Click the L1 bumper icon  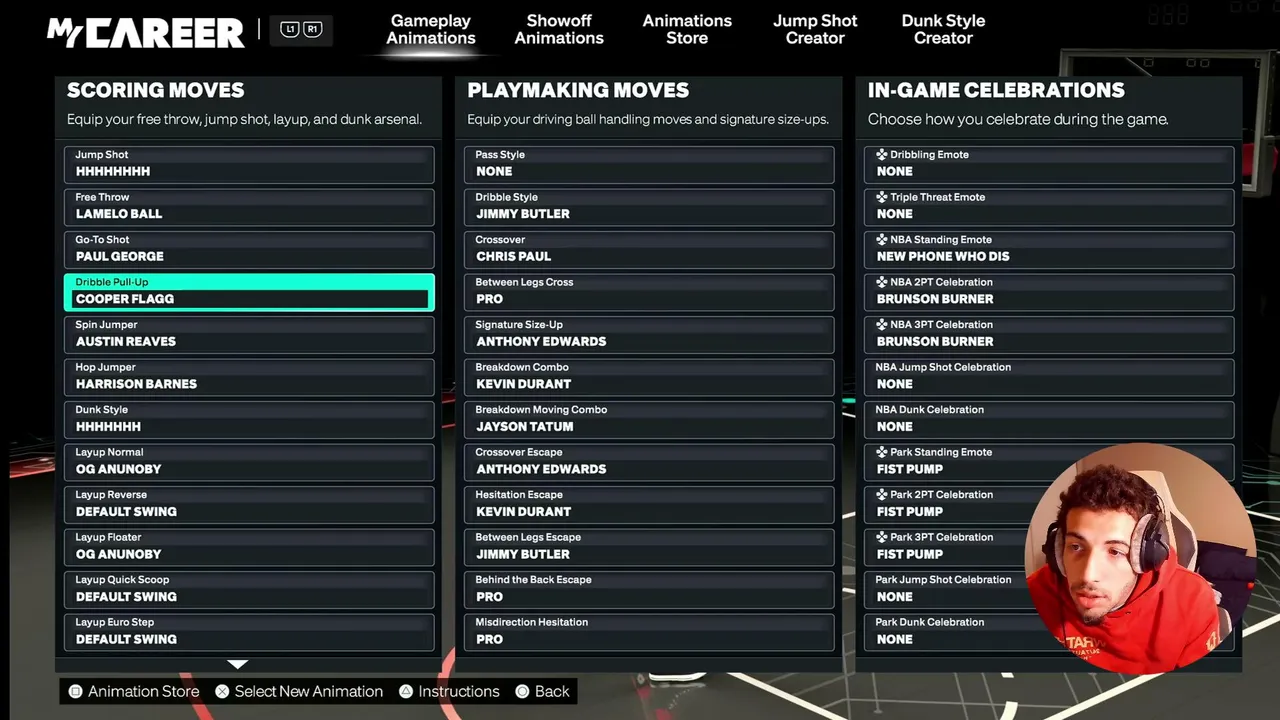point(290,30)
